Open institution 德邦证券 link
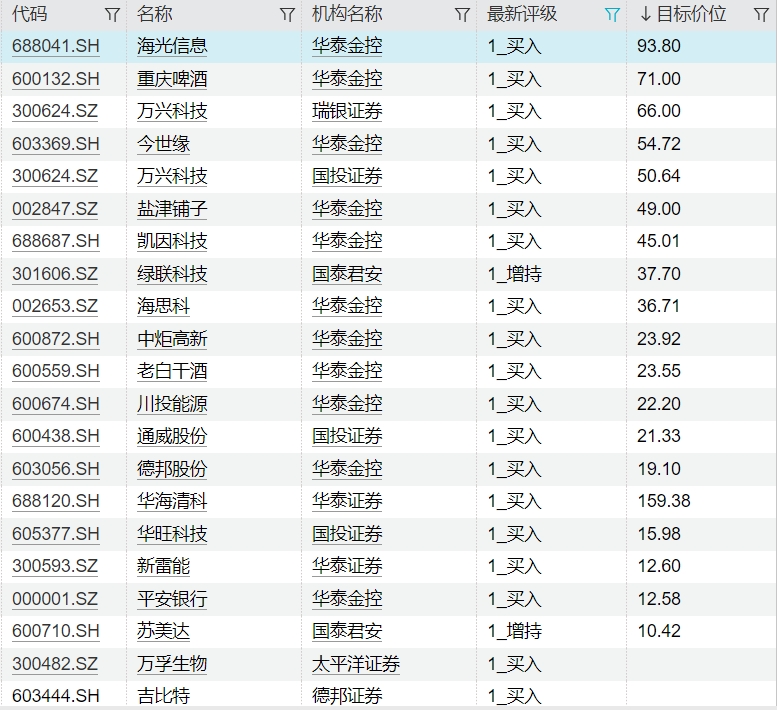The height and width of the screenshot is (710, 777). (x=347, y=696)
